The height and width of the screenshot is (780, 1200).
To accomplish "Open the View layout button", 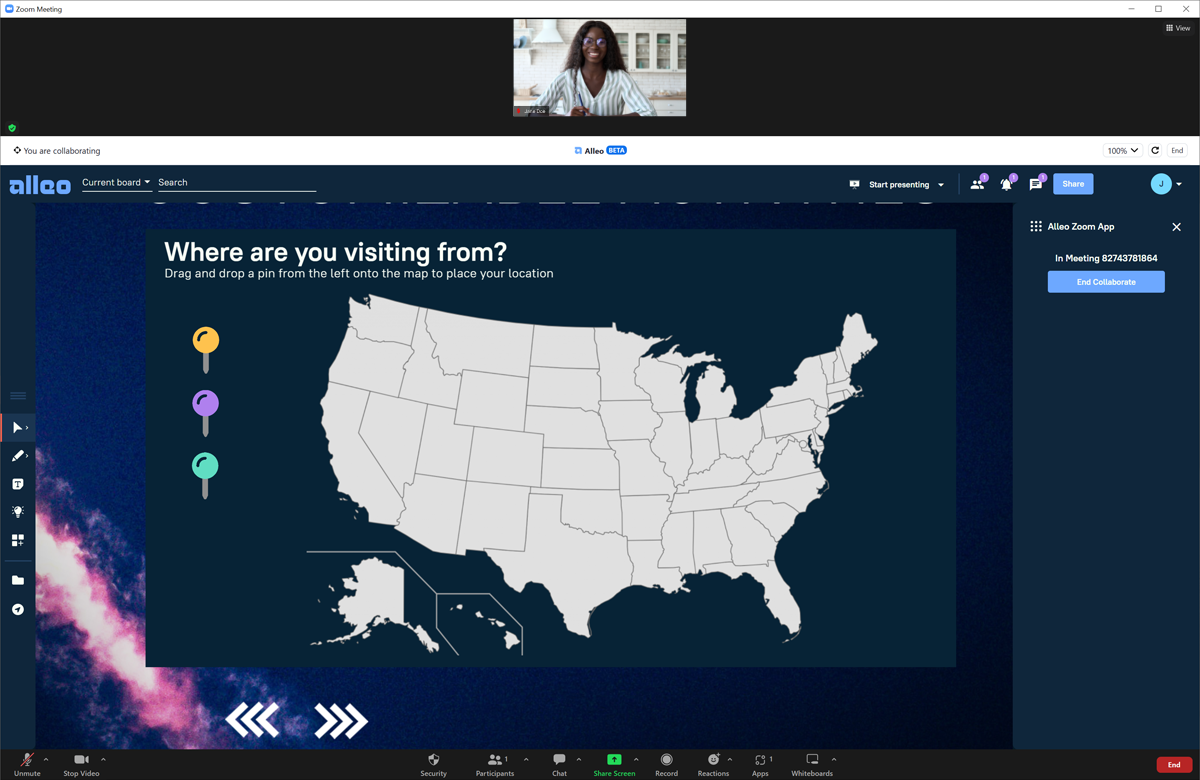I will pos(1178,28).
